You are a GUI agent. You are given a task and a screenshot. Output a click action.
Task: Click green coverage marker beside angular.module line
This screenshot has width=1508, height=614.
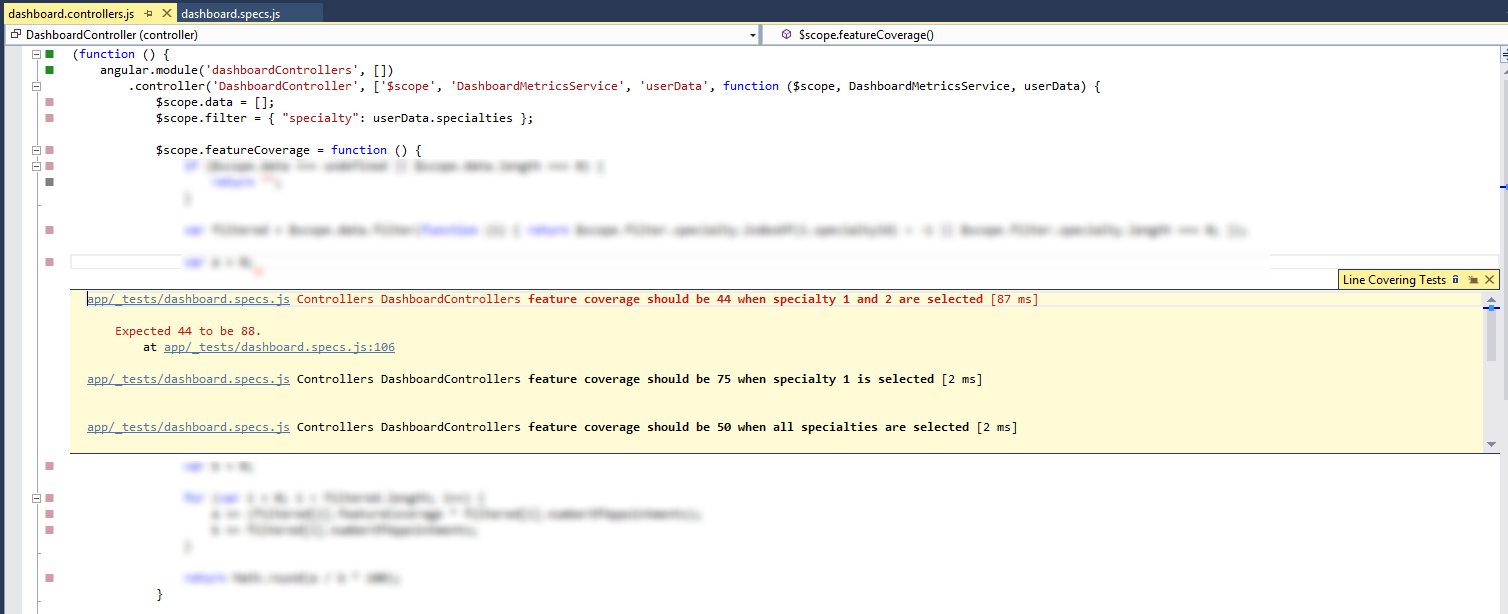coord(49,70)
